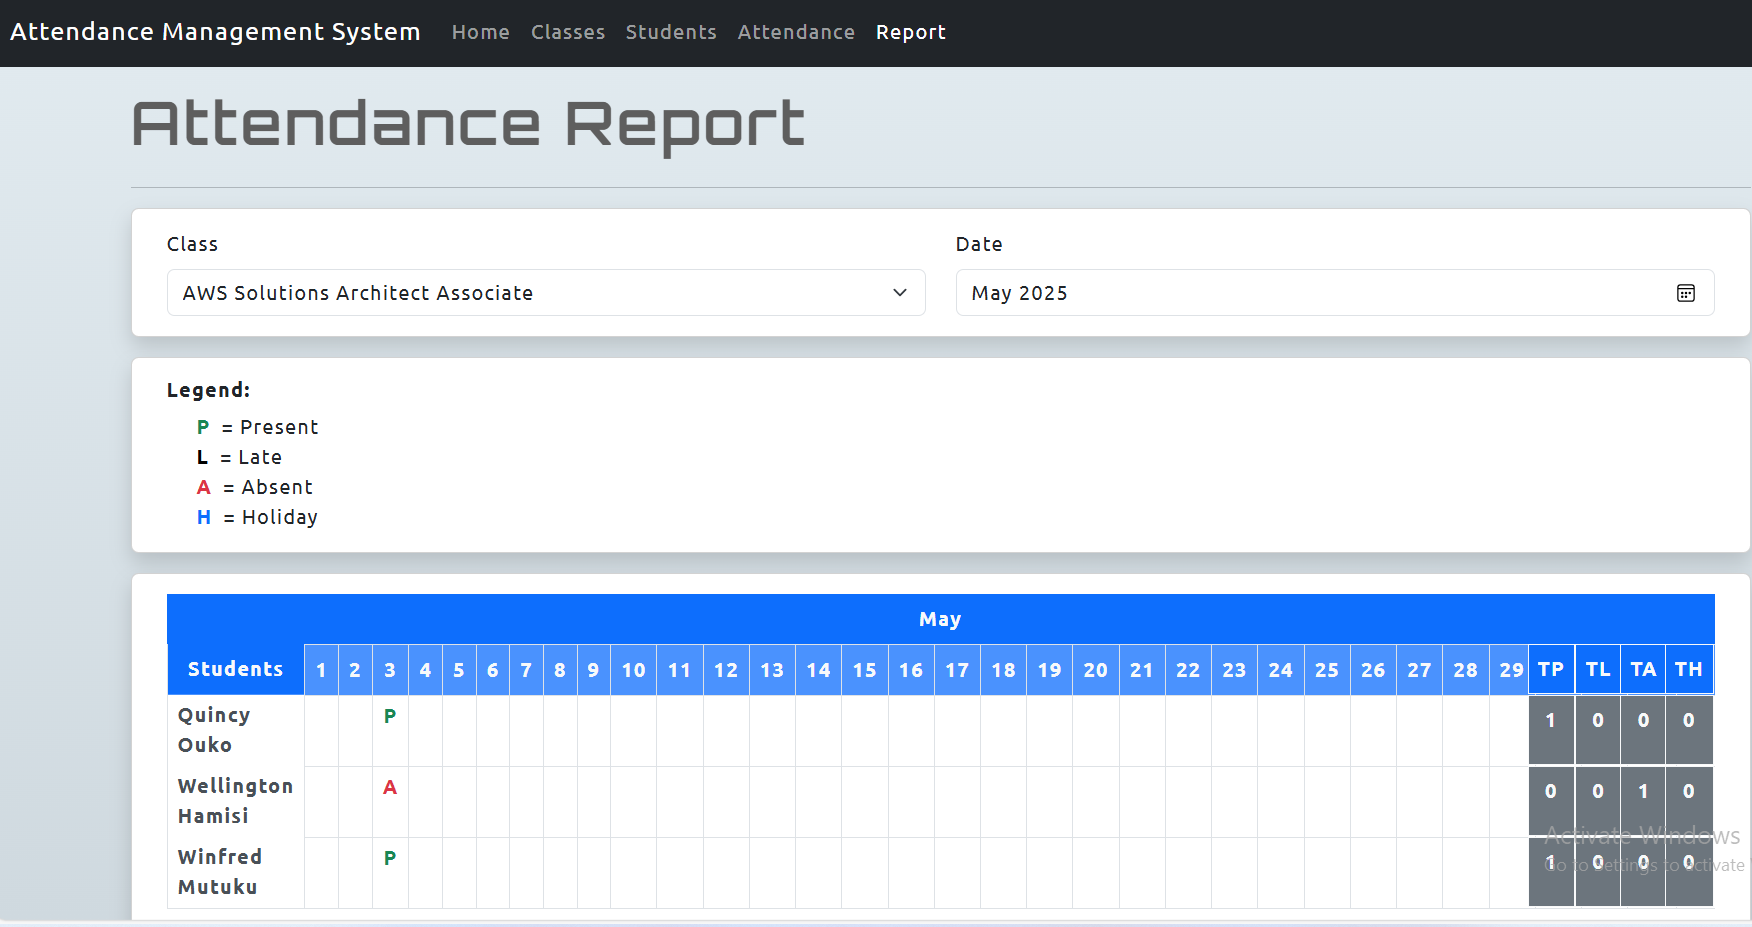The width and height of the screenshot is (1752, 927).
Task: Click the H = Holiday legend entry
Action: point(257,517)
